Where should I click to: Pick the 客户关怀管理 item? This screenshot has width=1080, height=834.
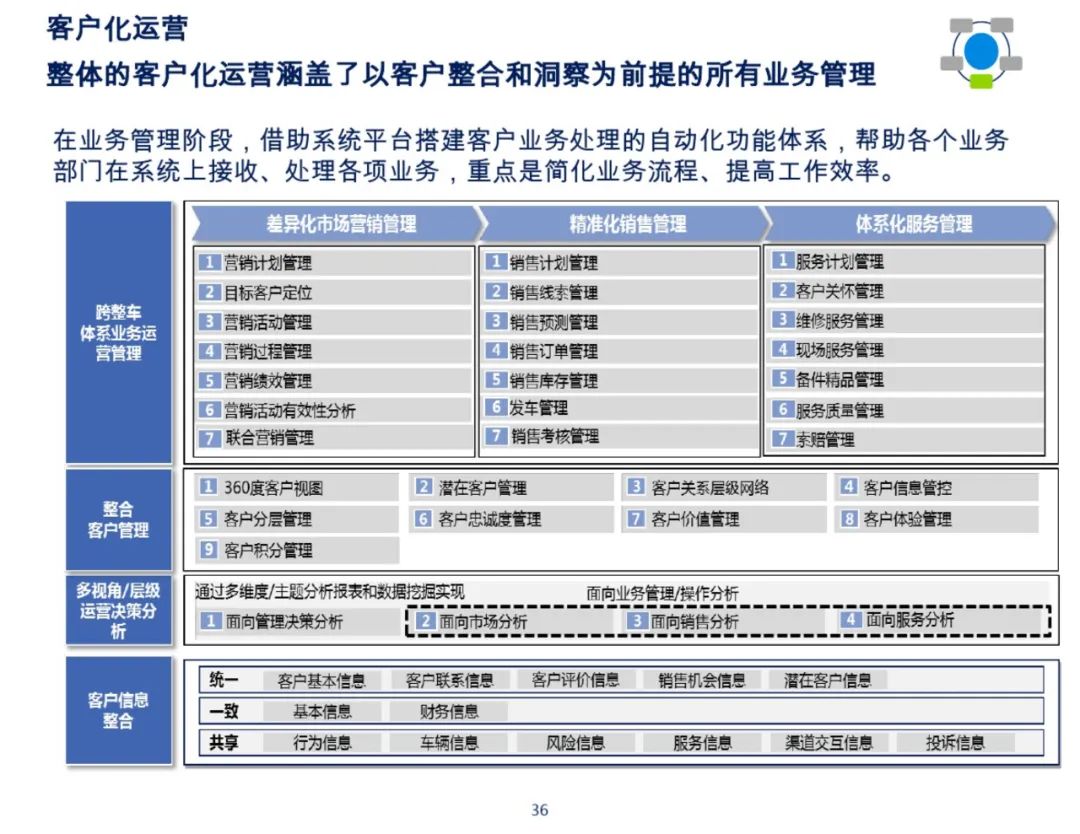pos(906,291)
